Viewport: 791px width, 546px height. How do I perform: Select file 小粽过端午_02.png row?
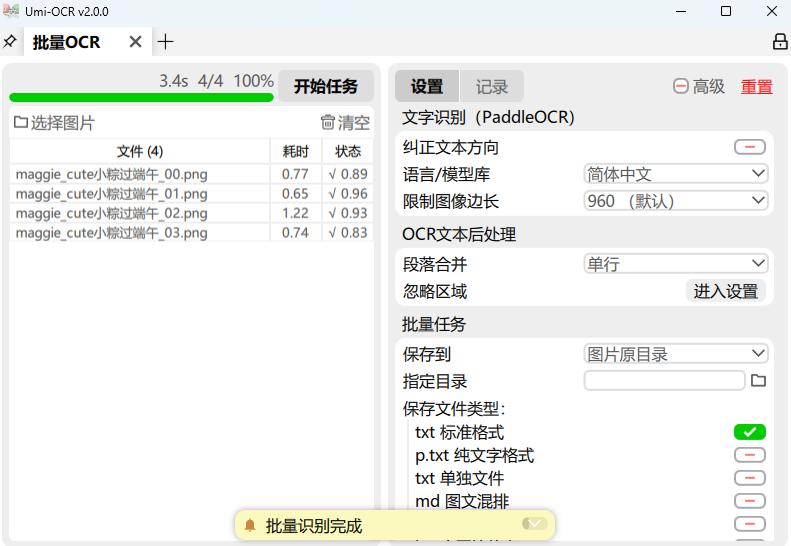(191, 213)
